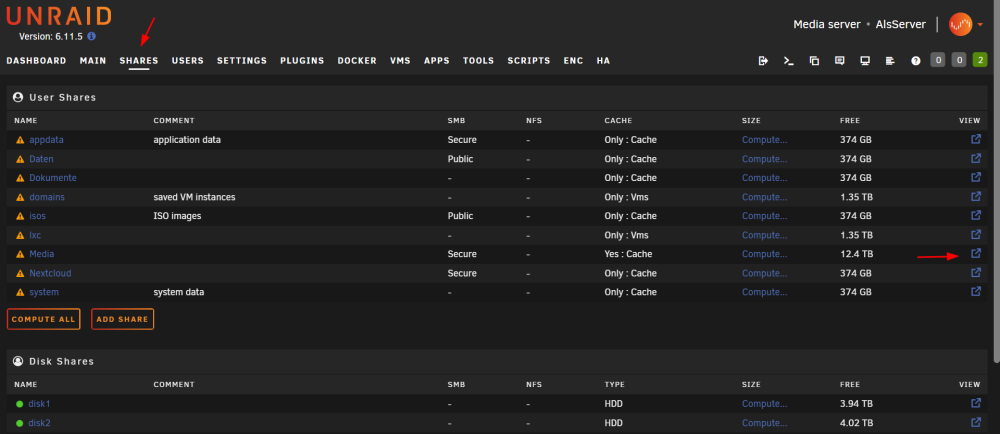Click Compute... in the Media row
This screenshot has height=434, width=1000.
tap(765, 254)
